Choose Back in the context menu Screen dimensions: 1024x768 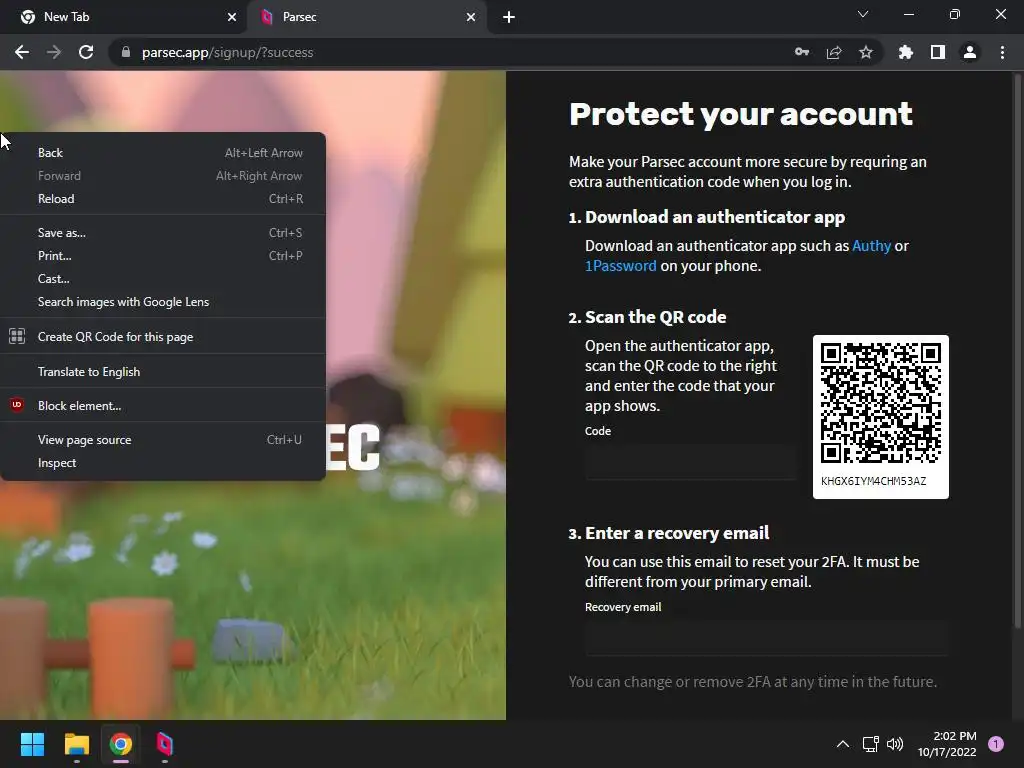(x=163, y=153)
